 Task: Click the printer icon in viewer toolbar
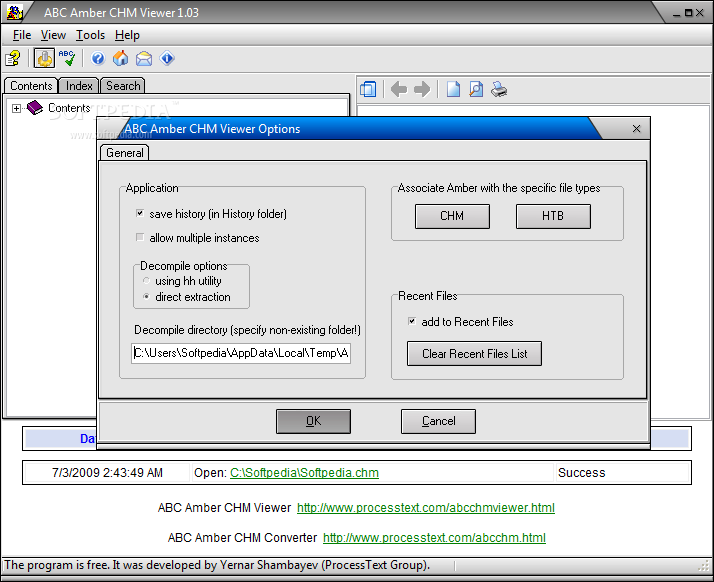499,89
